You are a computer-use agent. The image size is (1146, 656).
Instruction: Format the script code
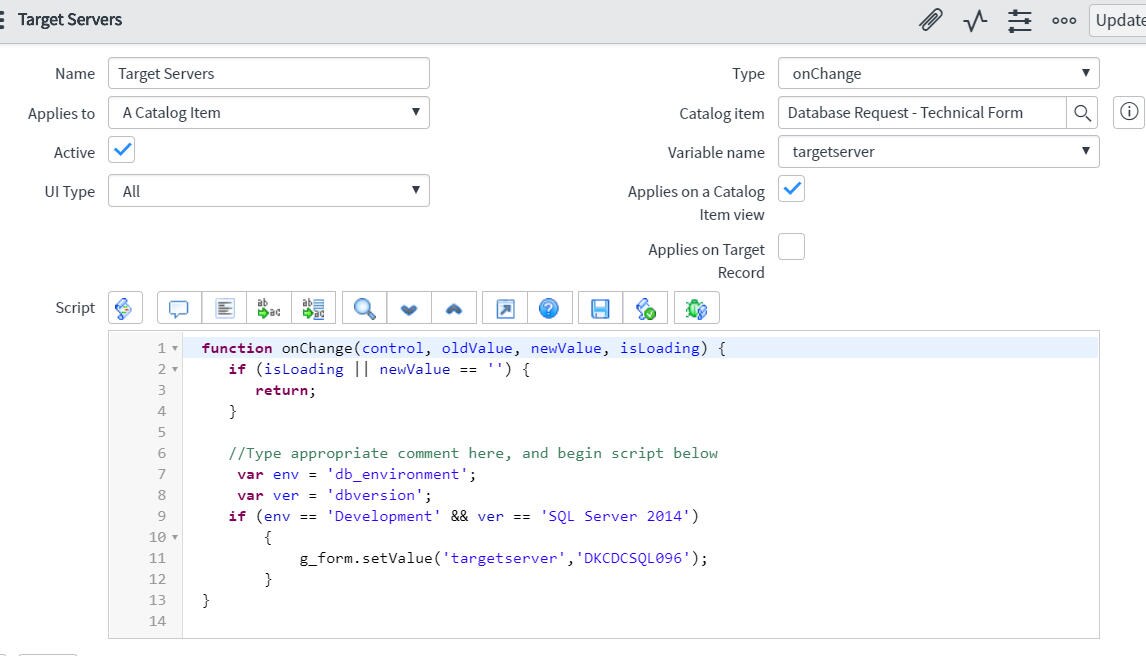pyautogui.click(x=223, y=307)
